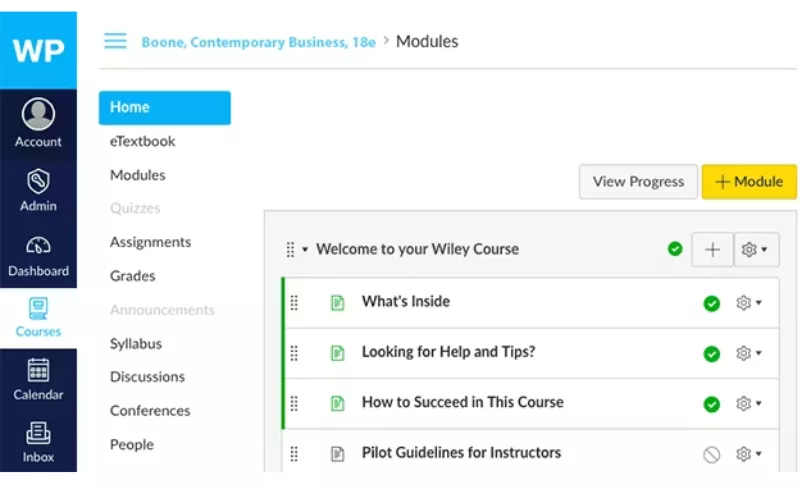Click the WP logo
Image resolution: width=800 pixels, height=486 pixels.
click(38, 50)
